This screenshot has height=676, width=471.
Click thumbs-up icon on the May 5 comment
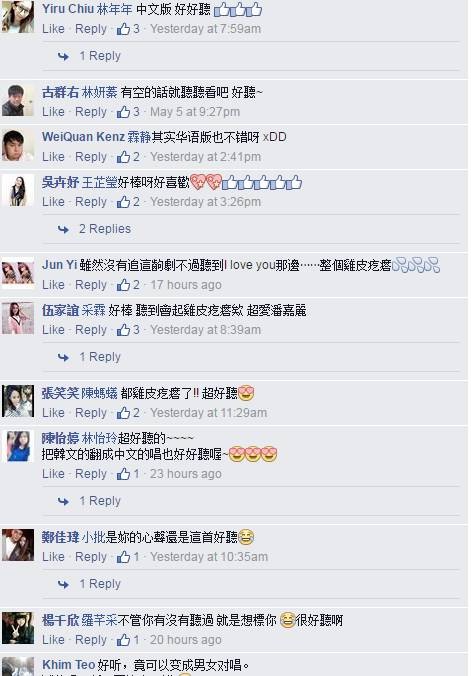pyautogui.click(x=123, y=112)
